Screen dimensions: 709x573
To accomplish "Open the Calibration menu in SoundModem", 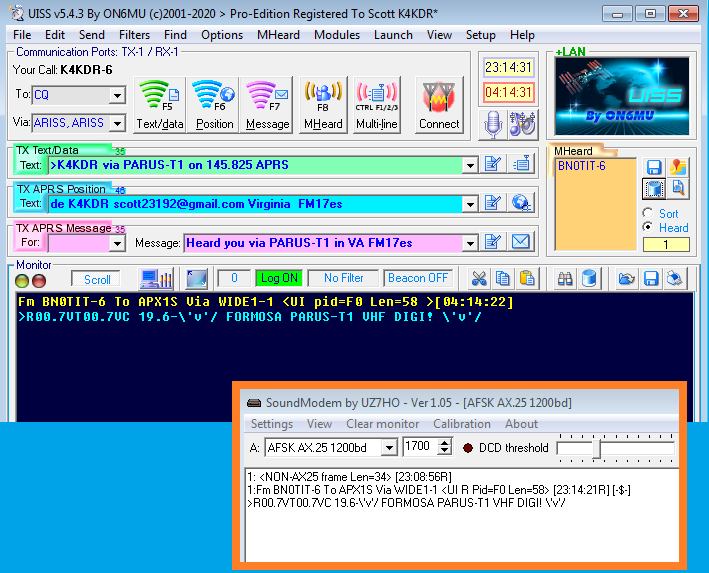I will (462, 424).
